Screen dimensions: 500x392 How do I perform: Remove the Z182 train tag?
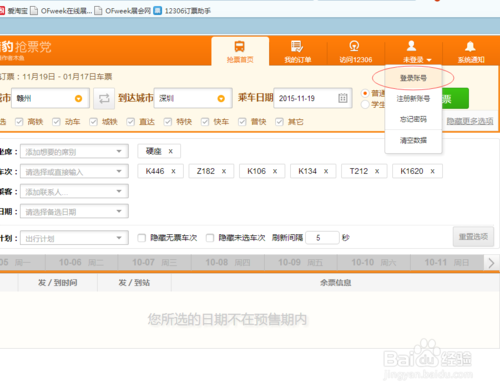click(224, 171)
